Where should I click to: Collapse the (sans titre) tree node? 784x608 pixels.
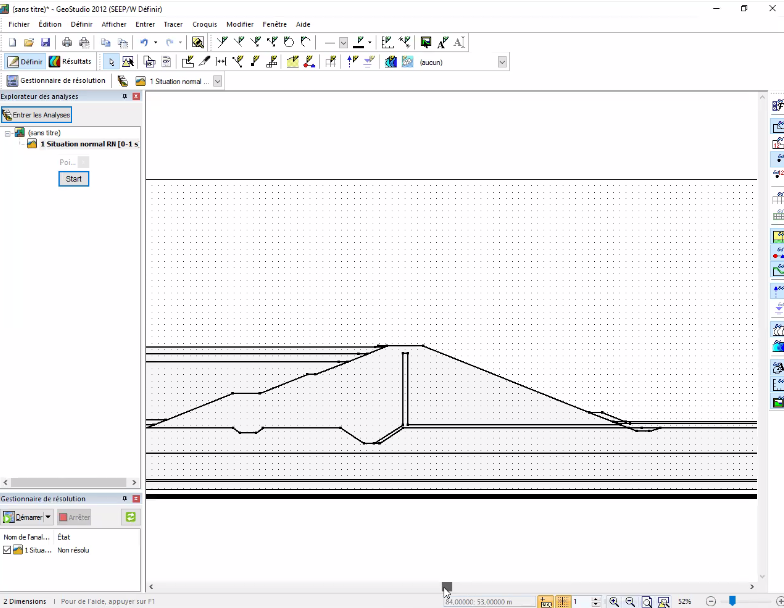8,134
